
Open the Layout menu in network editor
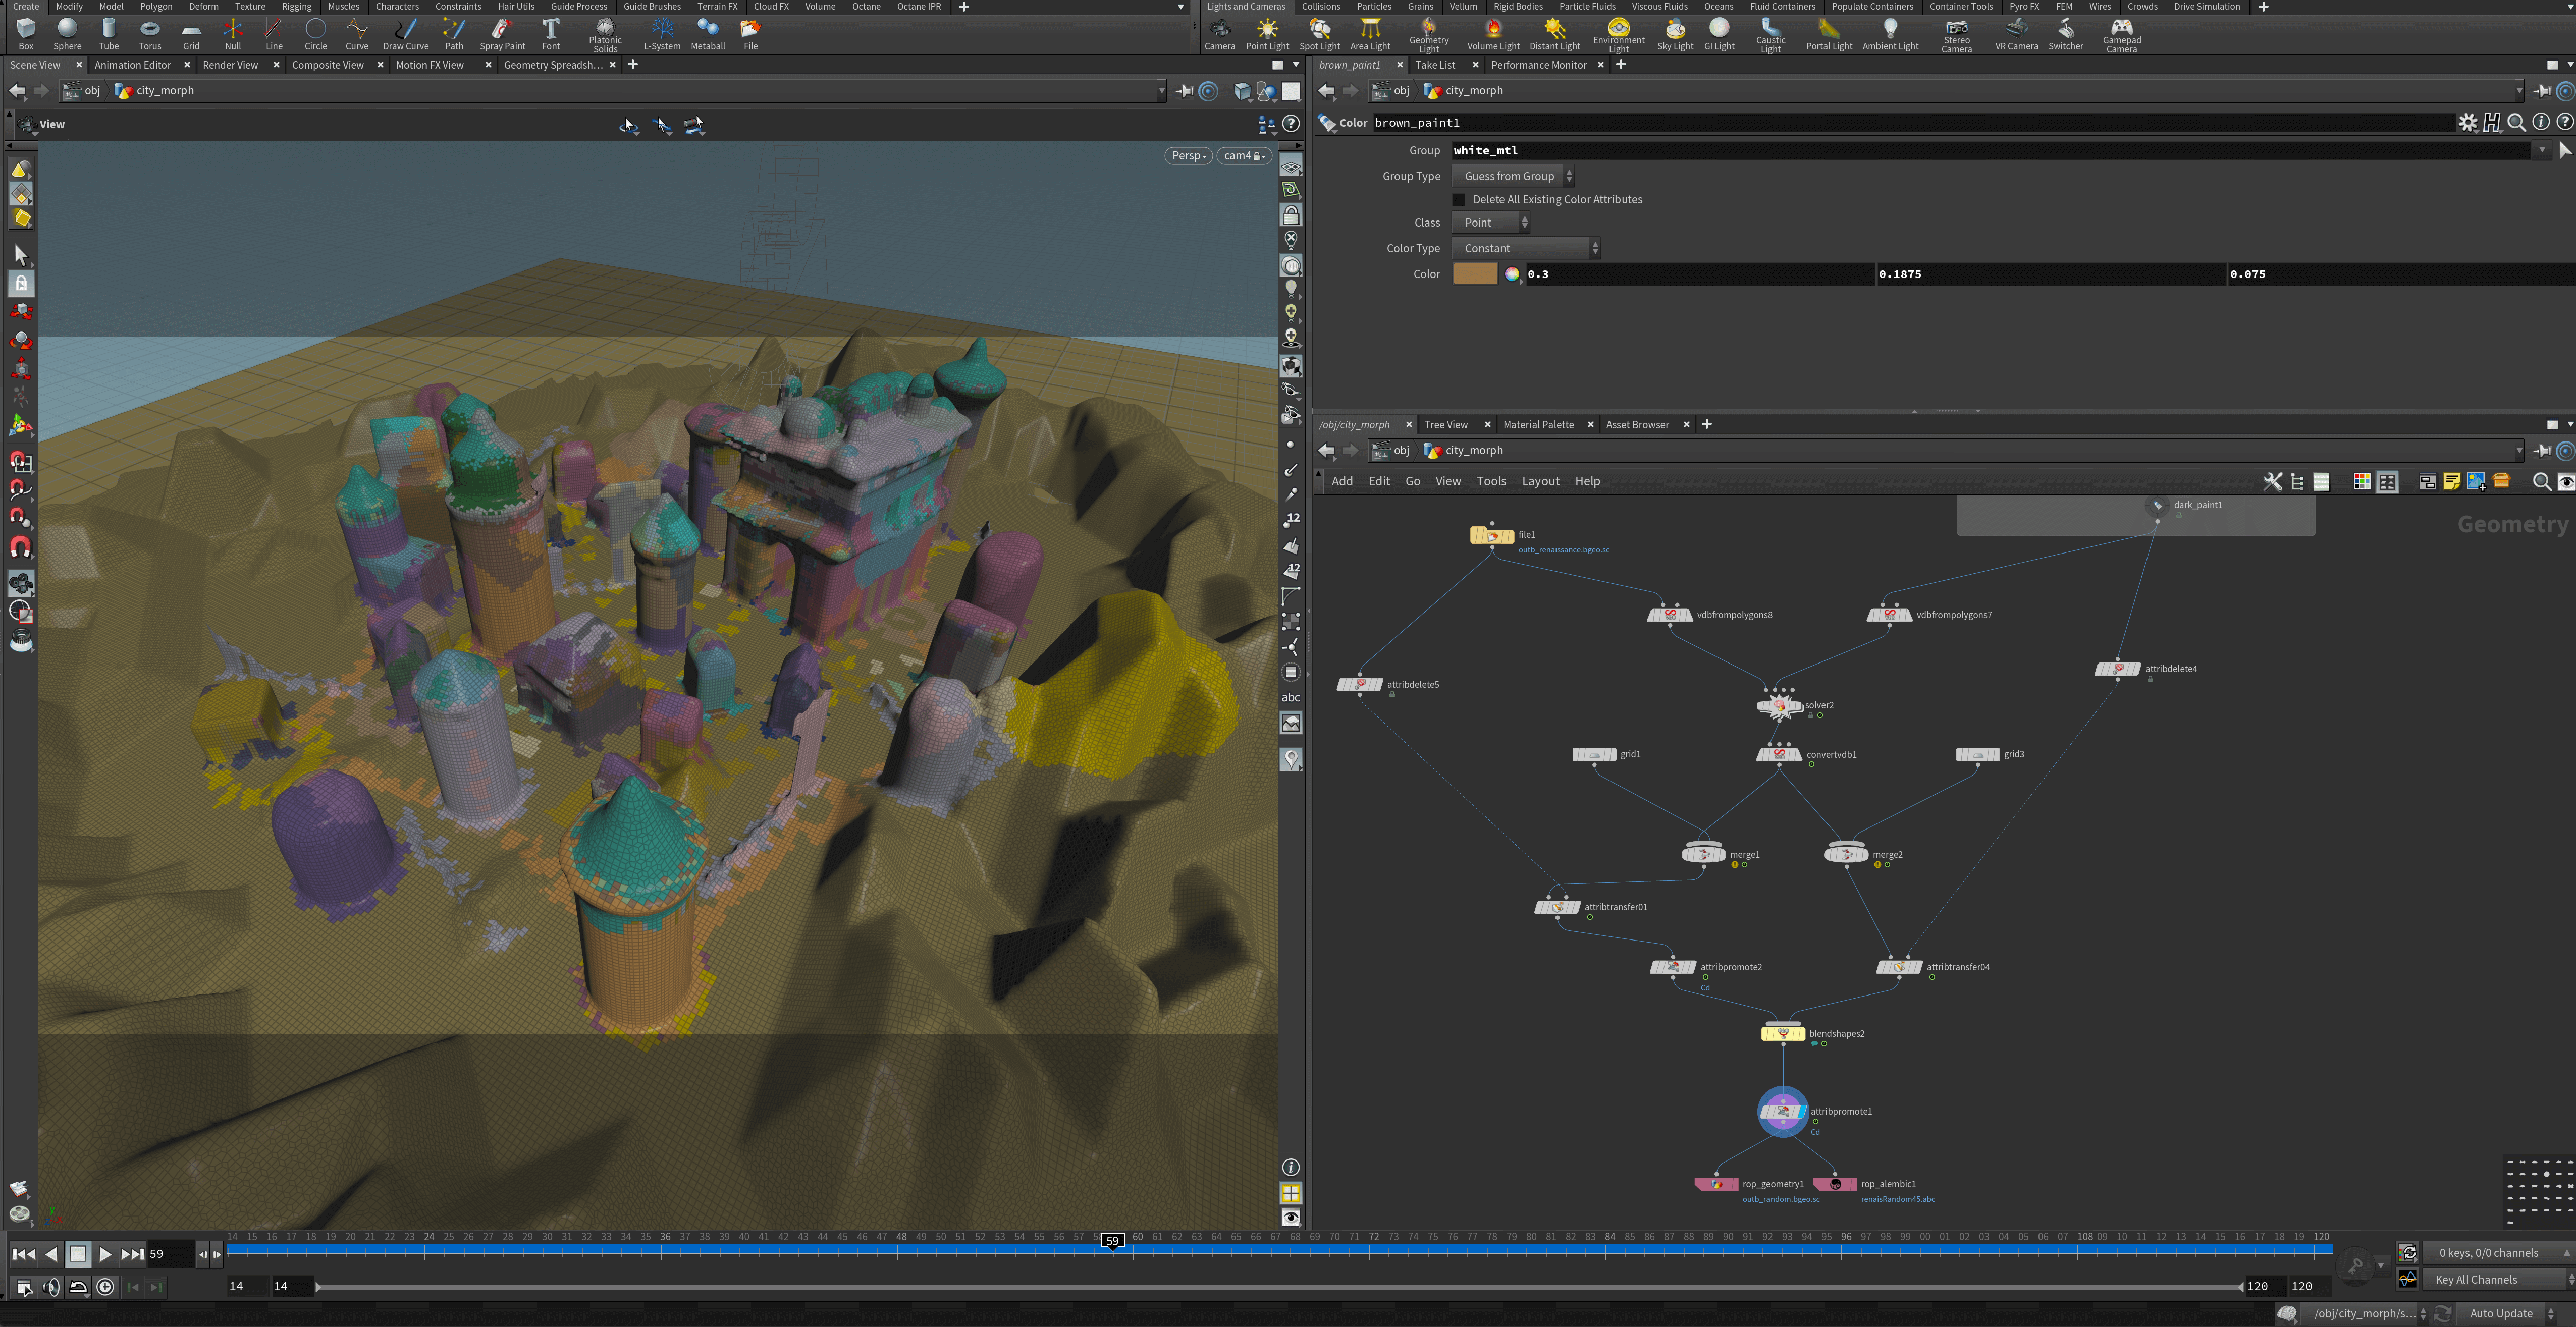pyautogui.click(x=1540, y=481)
